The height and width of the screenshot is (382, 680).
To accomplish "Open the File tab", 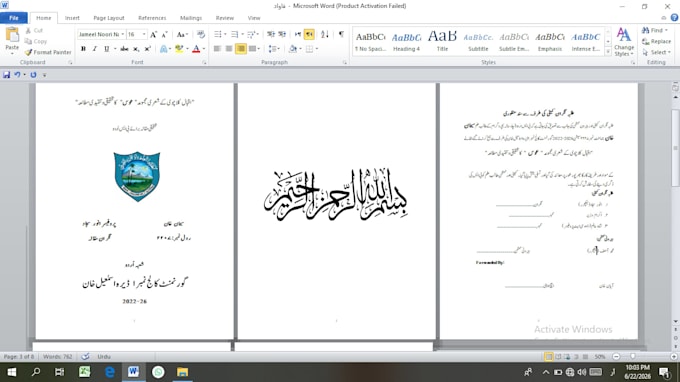I will pyautogui.click(x=14, y=18).
